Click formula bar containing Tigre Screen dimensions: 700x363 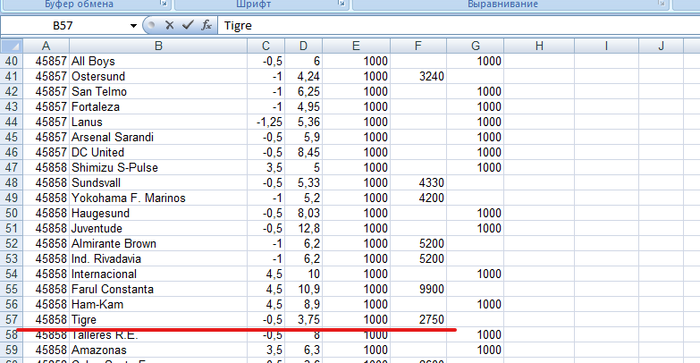(x=458, y=25)
